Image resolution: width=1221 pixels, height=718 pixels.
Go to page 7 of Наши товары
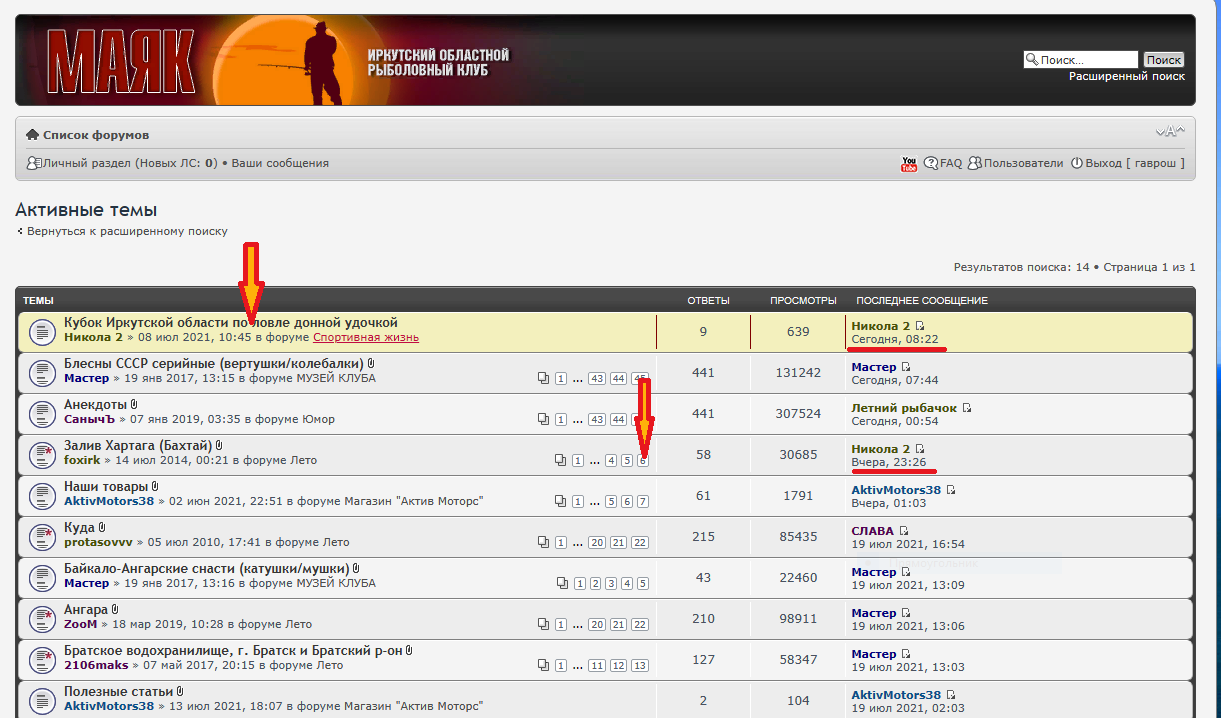pyautogui.click(x=643, y=501)
